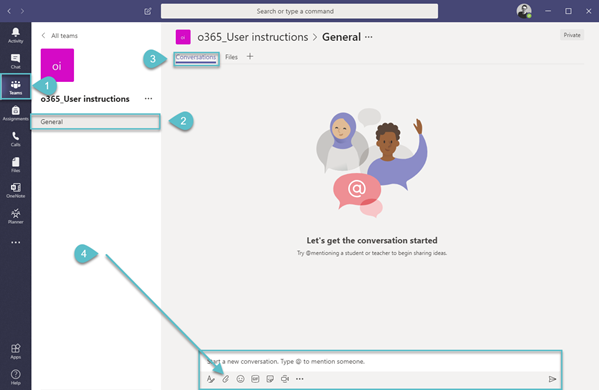Expand more apps ellipsis in sidebar
Screen dimensions: 599x390
15,242
